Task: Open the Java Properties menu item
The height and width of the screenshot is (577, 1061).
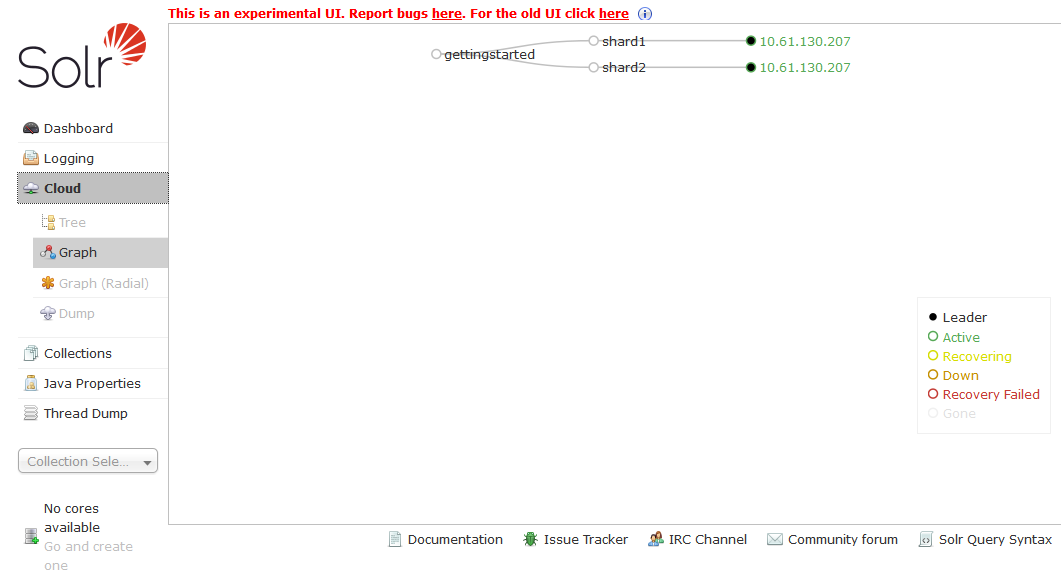Action: coord(93,384)
